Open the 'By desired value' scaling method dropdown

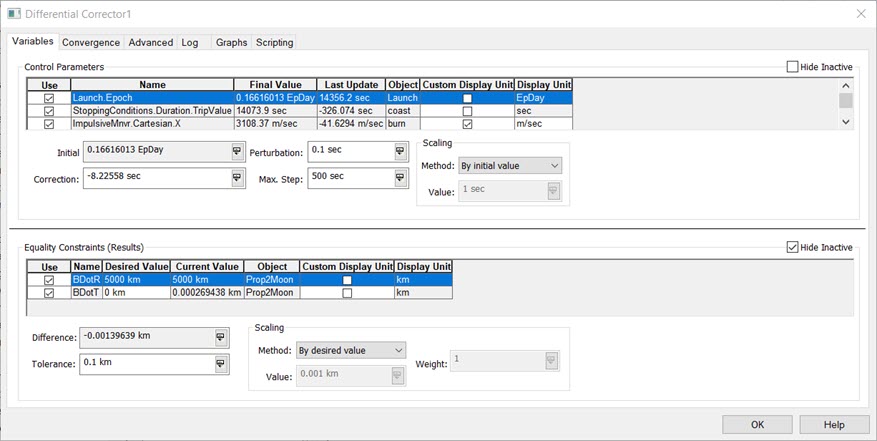pos(350,350)
